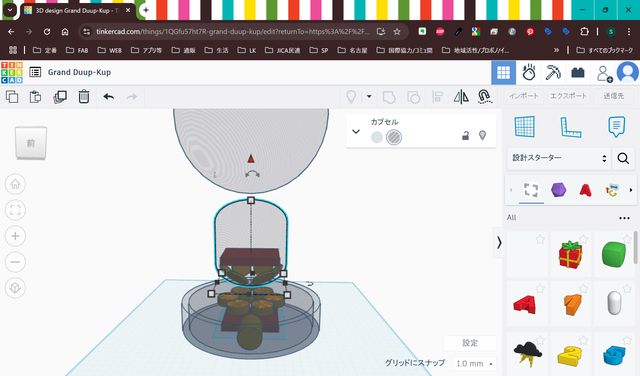This screenshot has height=376, width=640.
Task: Toggle the capsule lock
Action: [465, 136]
